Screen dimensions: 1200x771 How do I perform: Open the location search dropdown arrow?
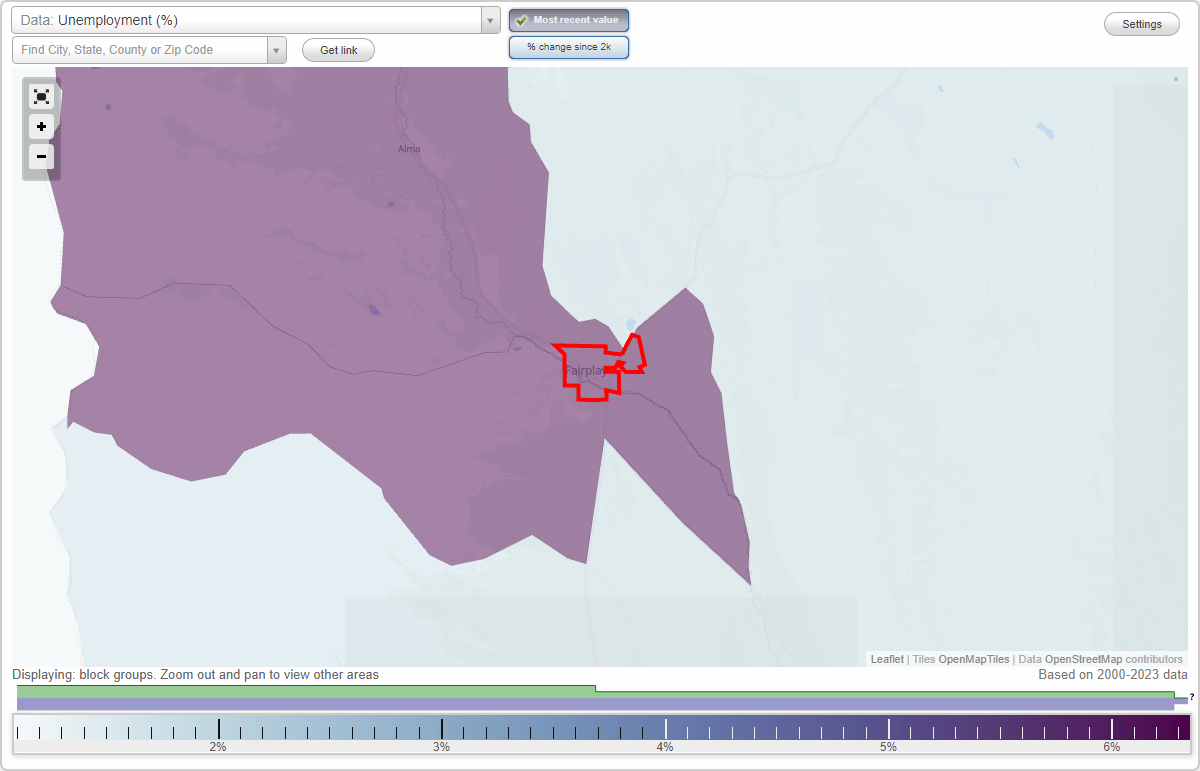(x=277, y=50)
